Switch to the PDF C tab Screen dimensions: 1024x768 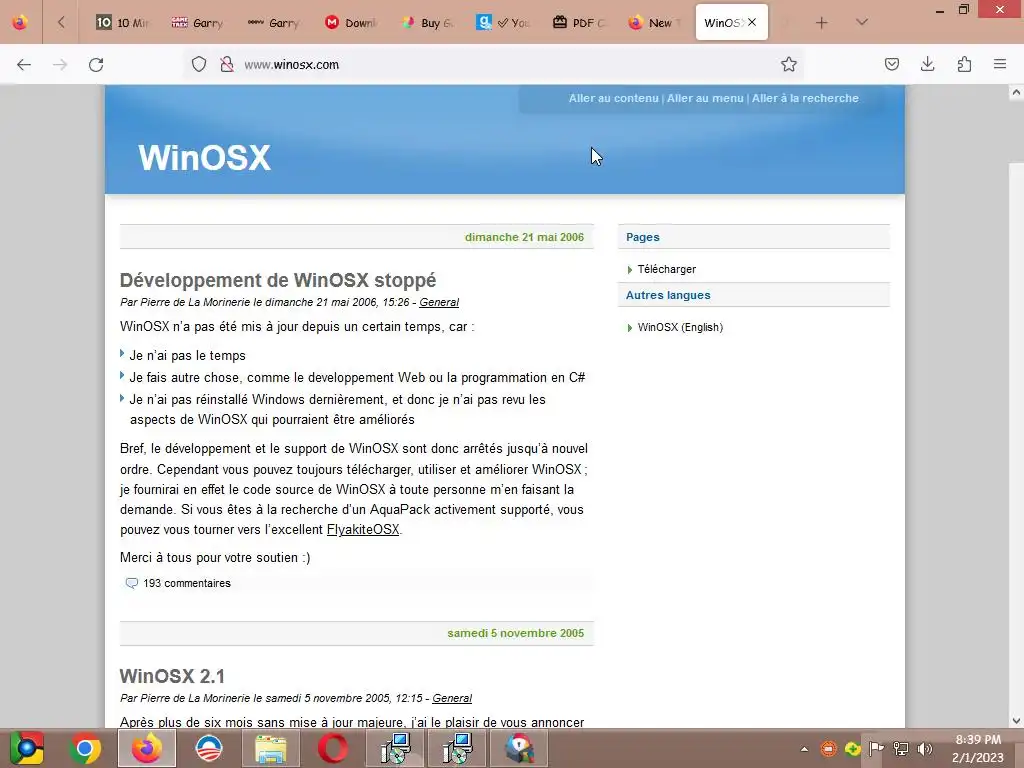pyautogui.click(x=579, y=23)
